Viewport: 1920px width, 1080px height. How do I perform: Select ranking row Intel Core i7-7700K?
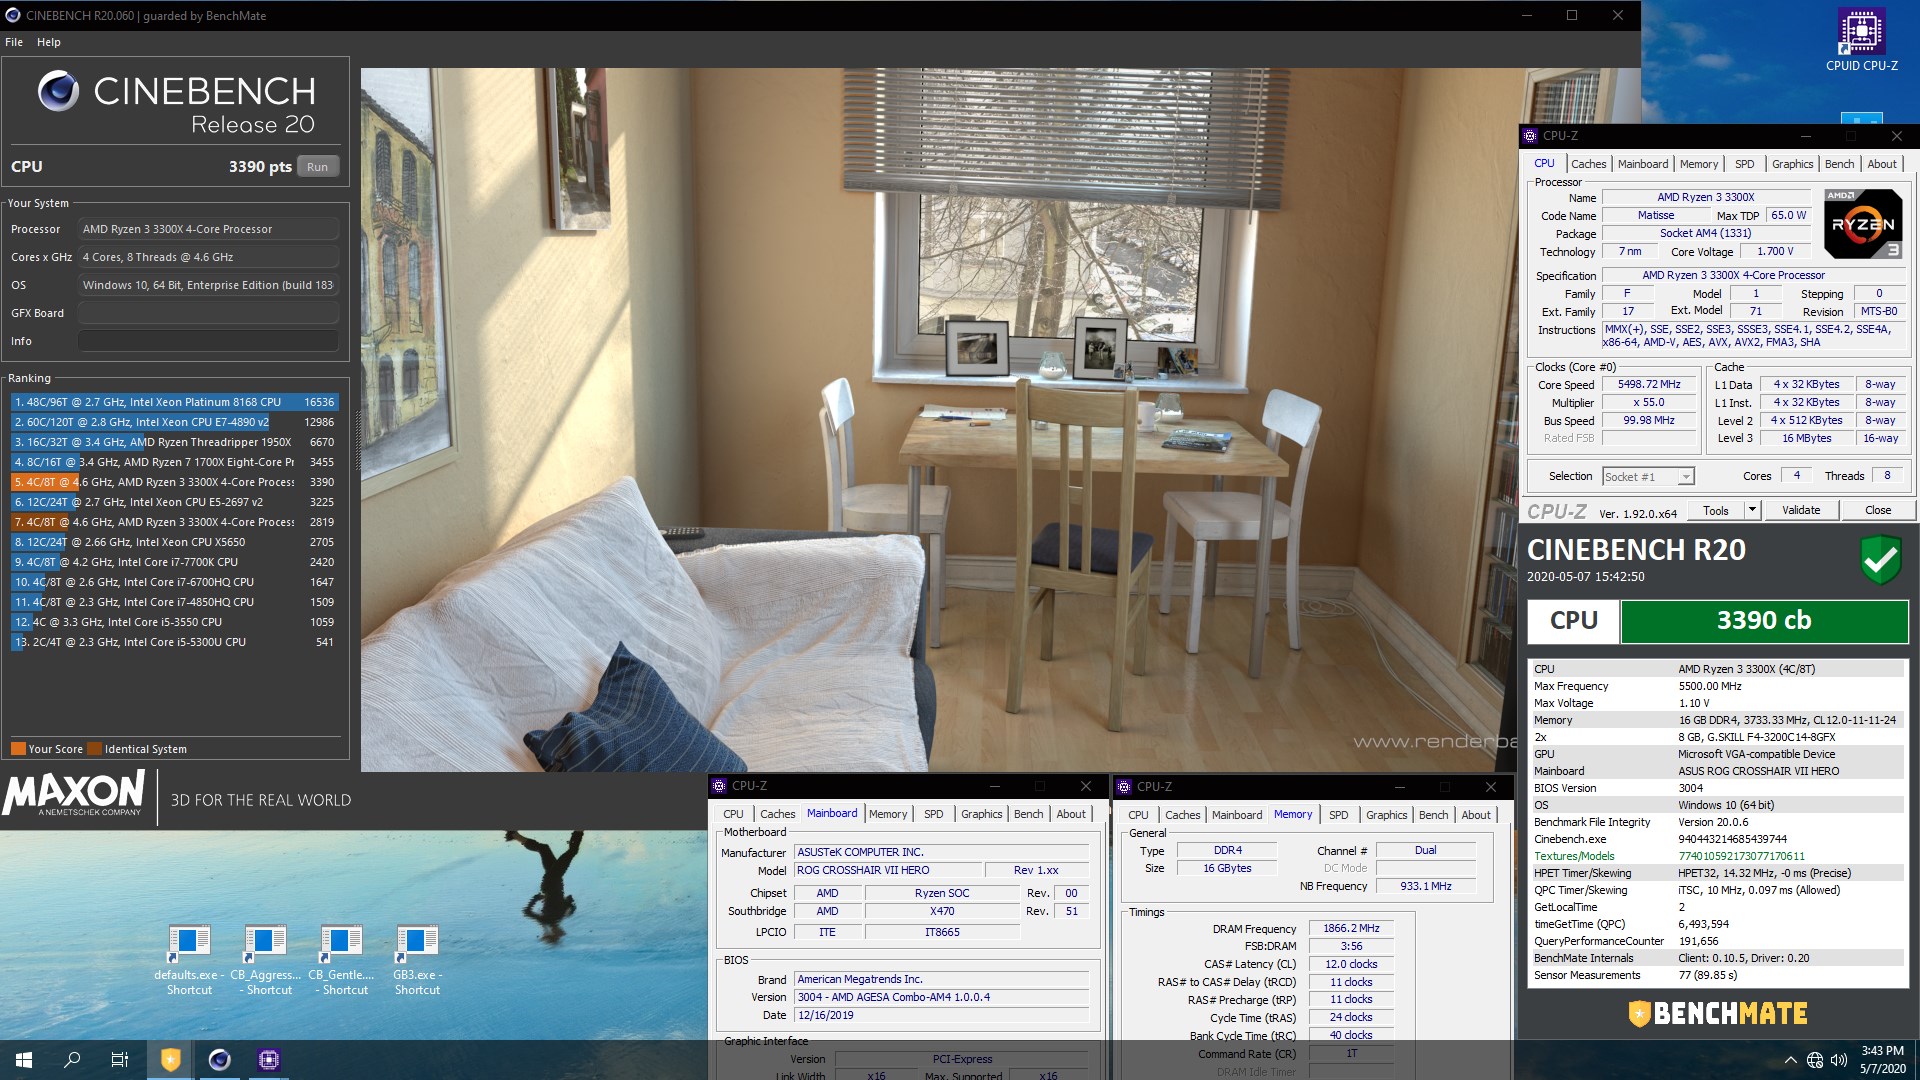point(174,562)
